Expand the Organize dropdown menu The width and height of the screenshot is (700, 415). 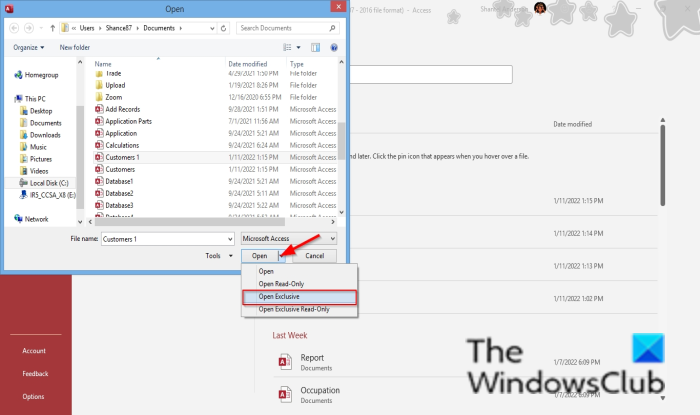[29, 47]
